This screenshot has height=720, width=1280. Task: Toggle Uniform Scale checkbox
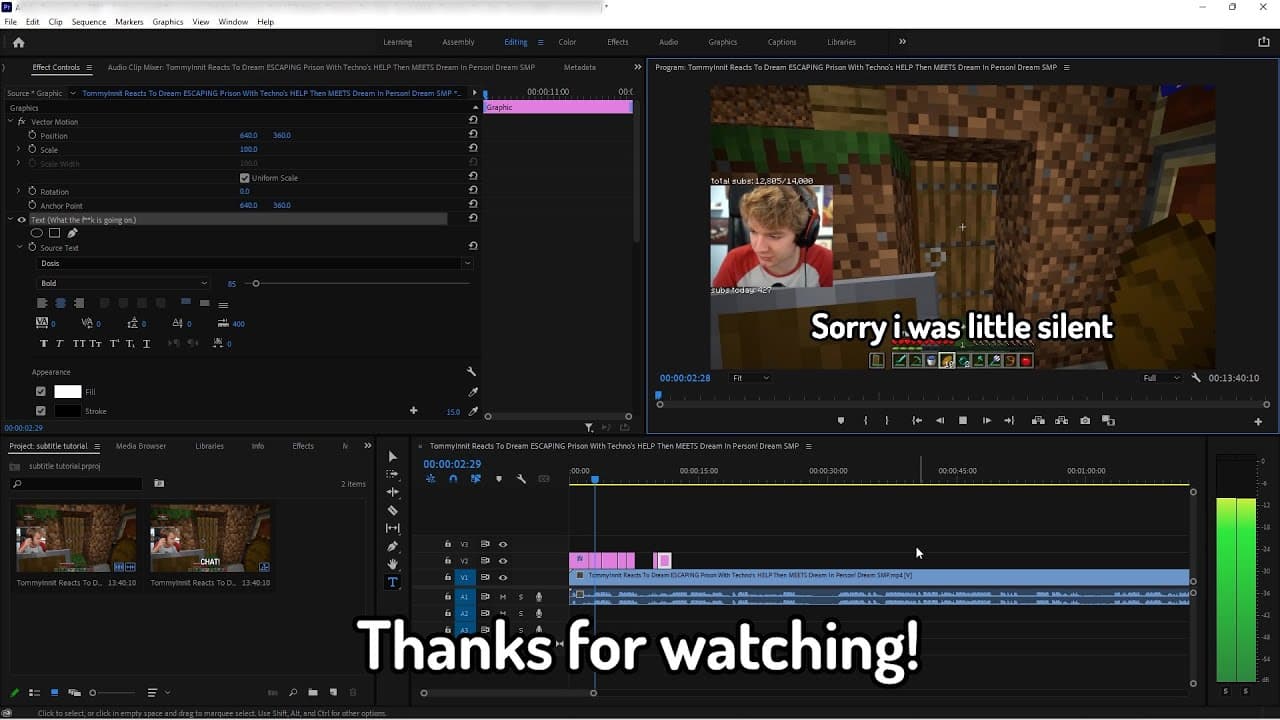(x=244, y=178)
